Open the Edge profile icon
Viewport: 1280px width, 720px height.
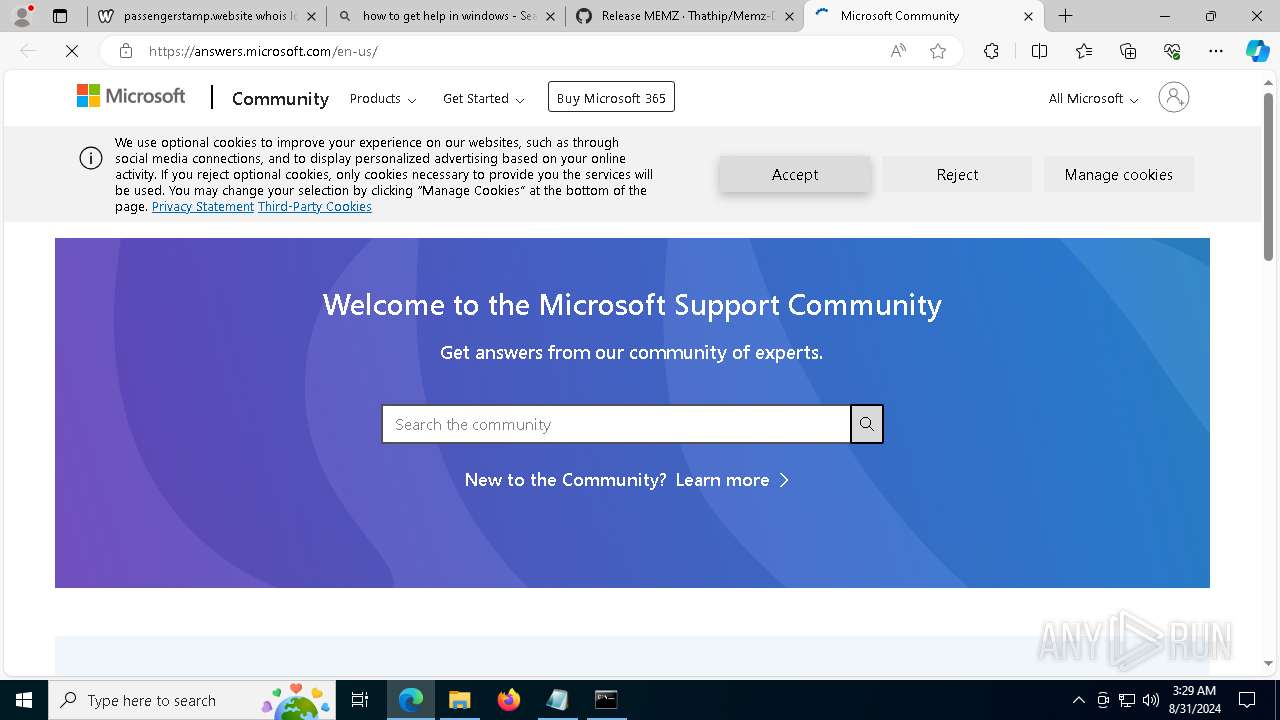coord(22,16)
